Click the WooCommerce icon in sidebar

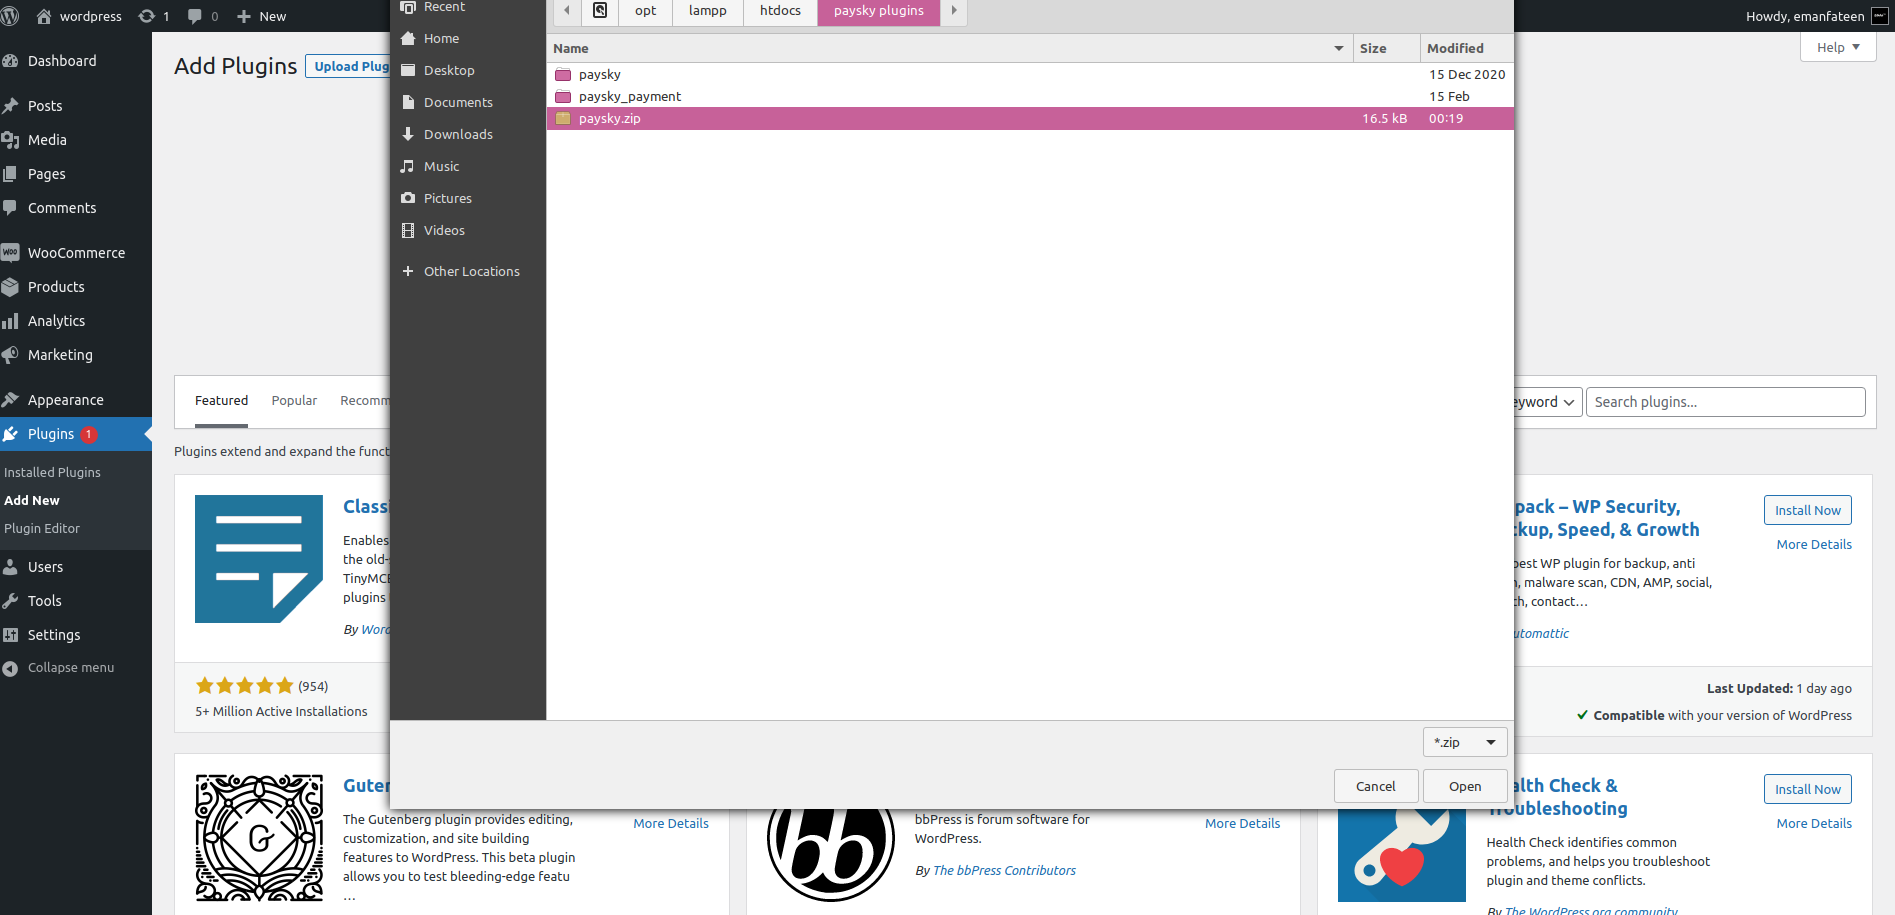[x=11, y=253]
